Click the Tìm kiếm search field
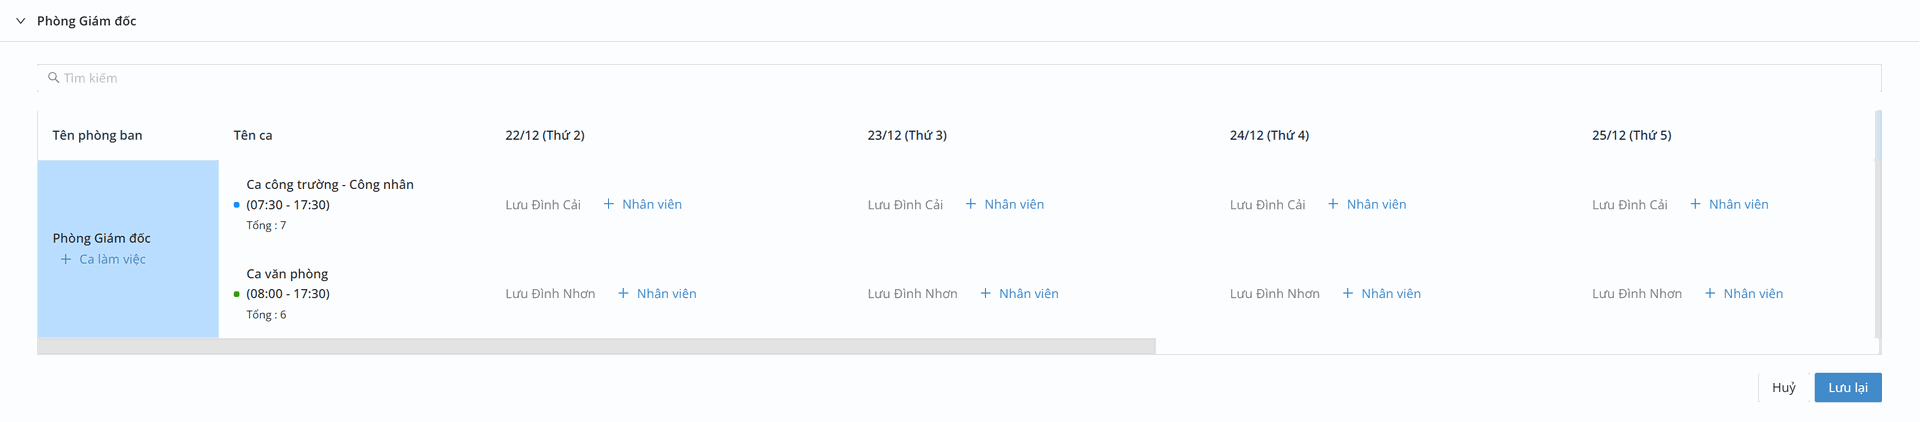Image resolution: width=1920 pixels, height=422 pixels. tap(960, 78)
